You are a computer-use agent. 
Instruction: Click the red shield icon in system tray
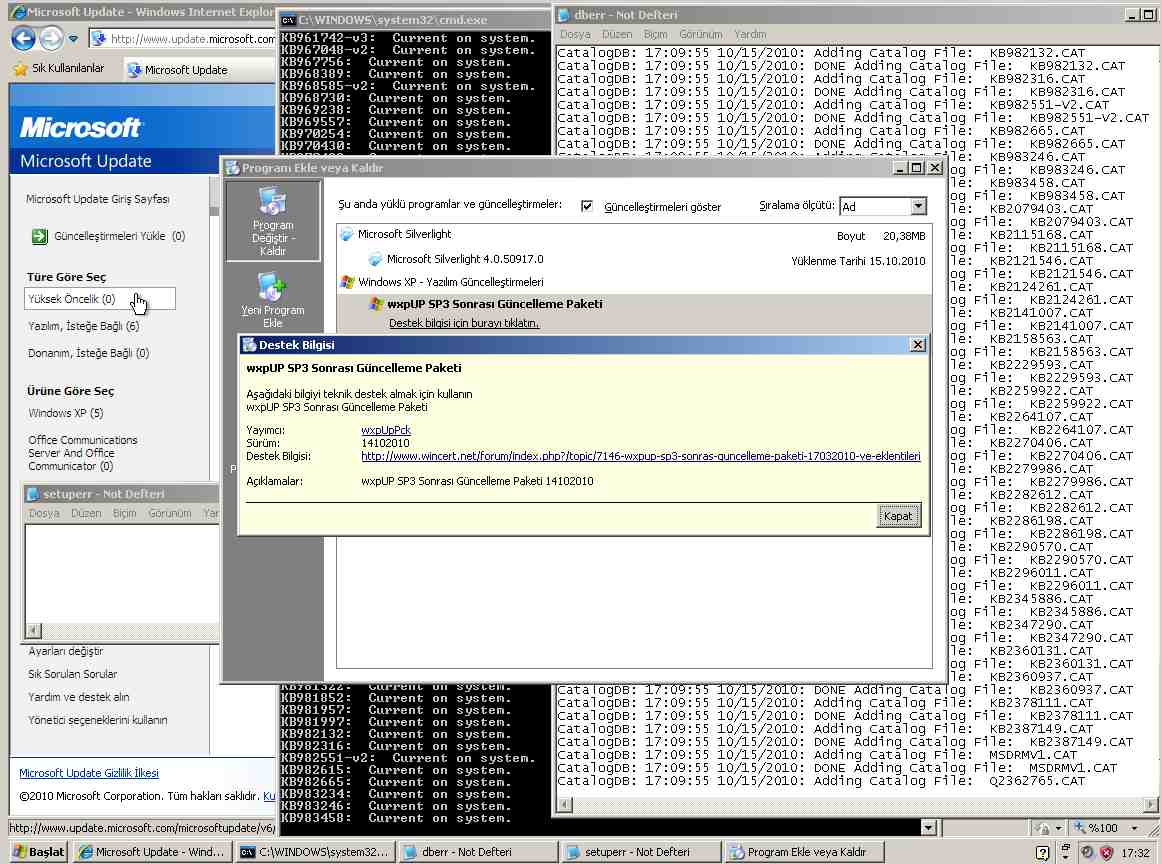tap(1107, 853)
